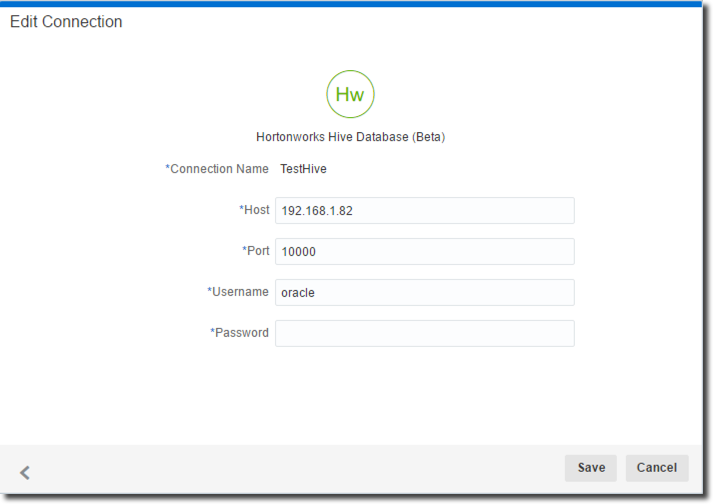Click the back arrow icon

[x=25, y=473]
